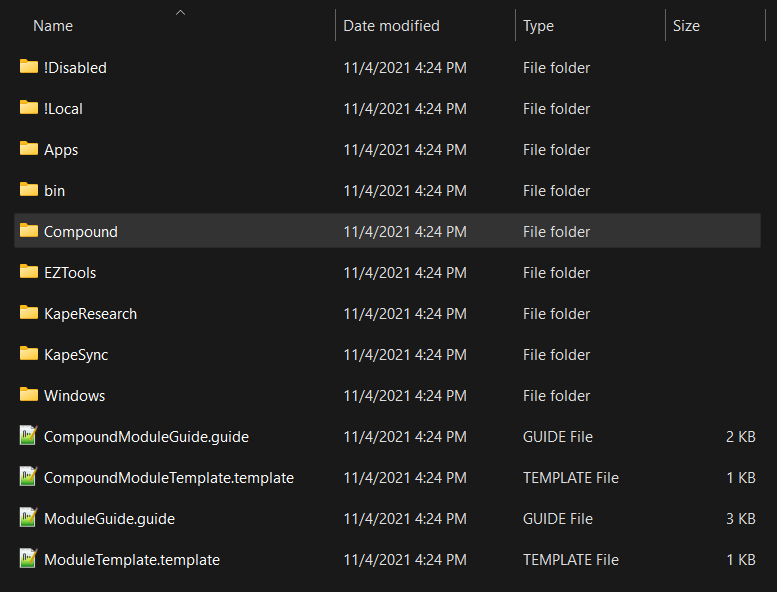Click the 'Compound' folder name
The height and width of the screenshot is (592, 777).
[x=81, y=232]
